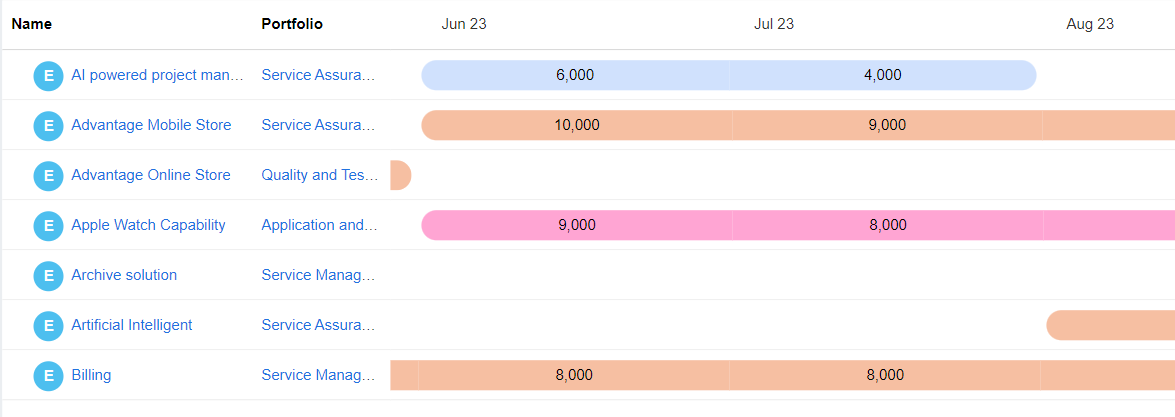Open the Billing project link
Viewport: 1175px width, 417px height.
pos(91,375)
